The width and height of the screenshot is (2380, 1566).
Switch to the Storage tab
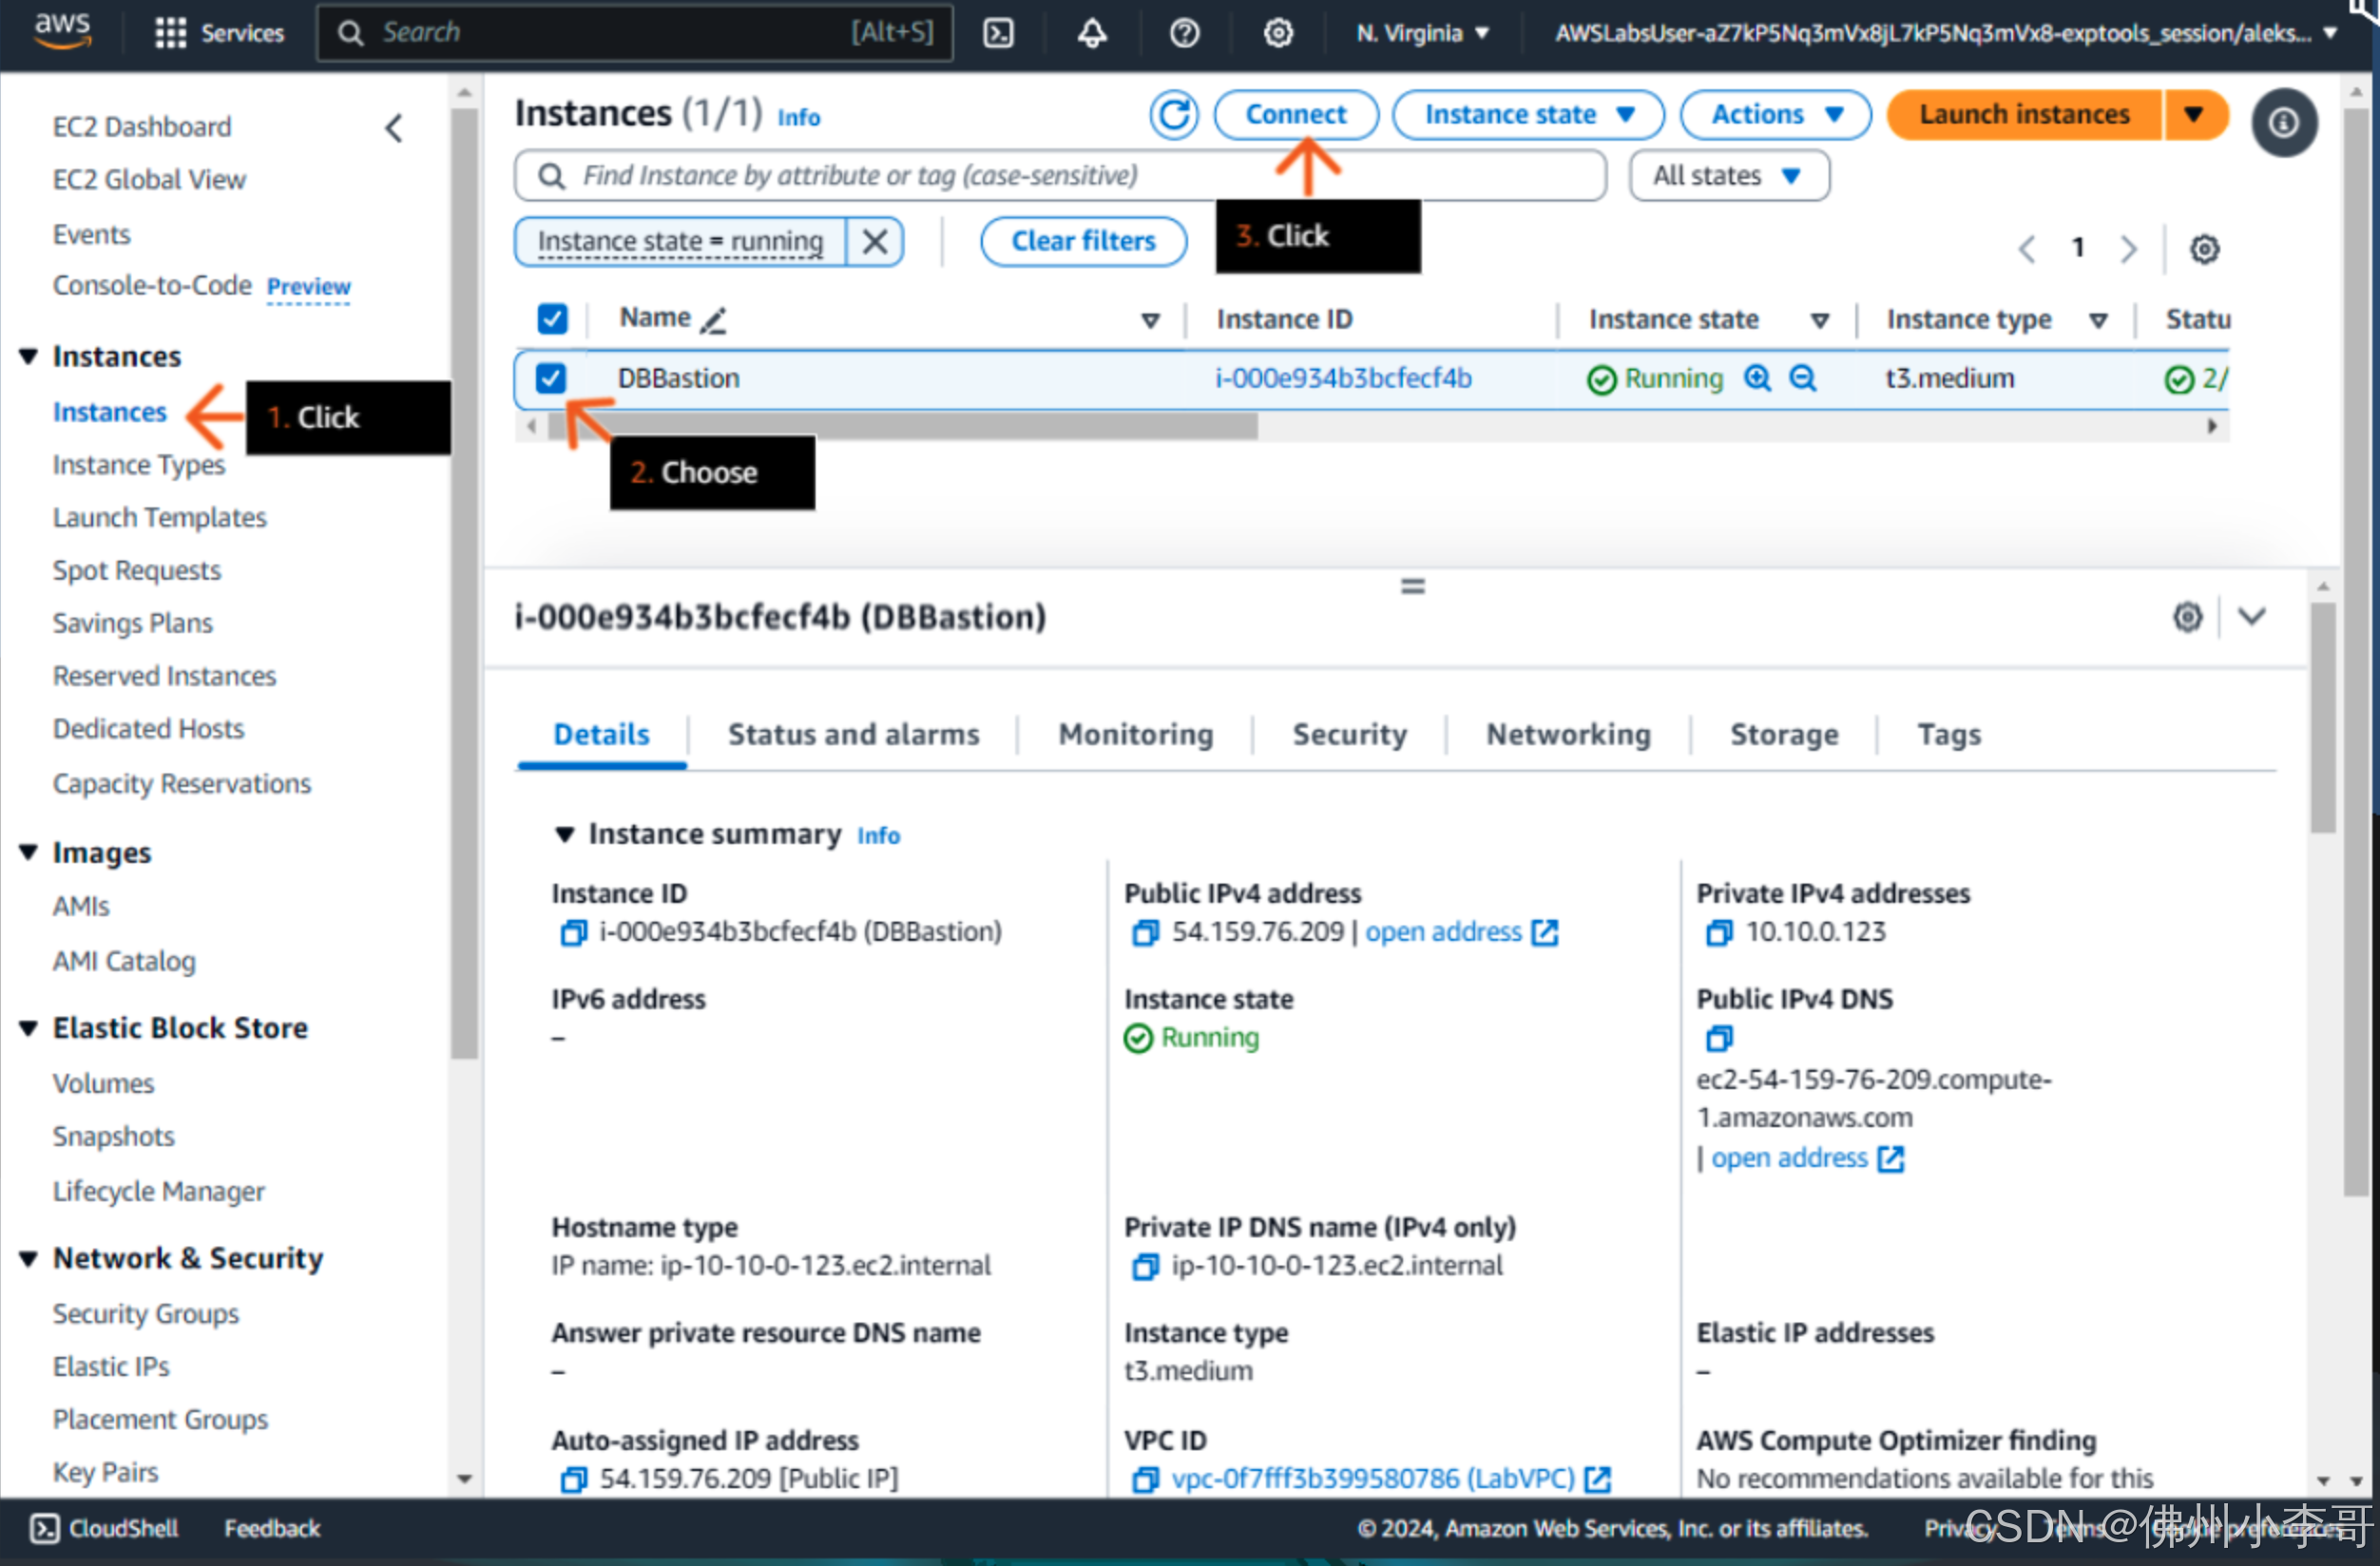point(1784,735)
